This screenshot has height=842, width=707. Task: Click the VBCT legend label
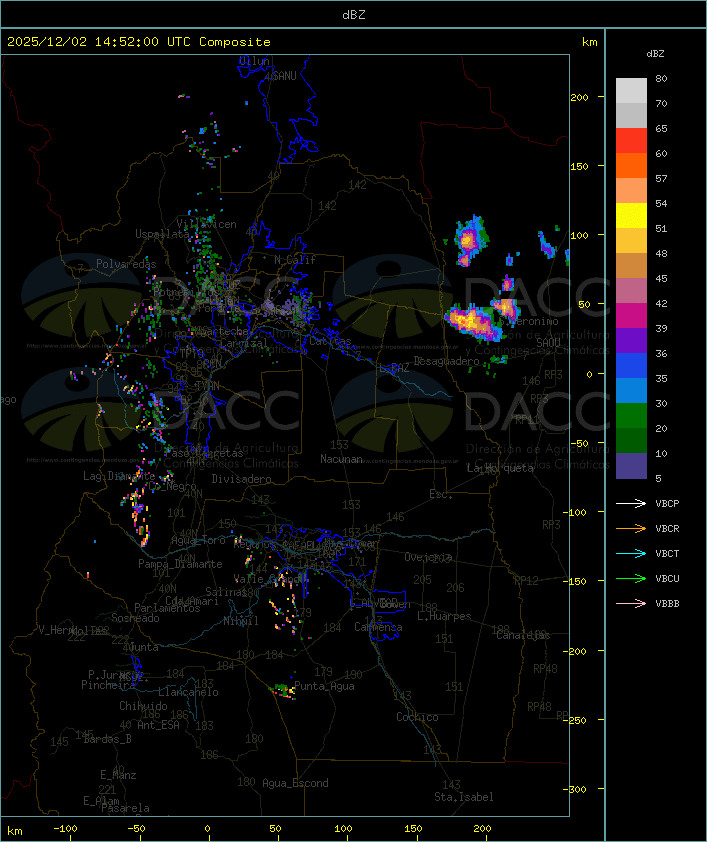(667, 554)
